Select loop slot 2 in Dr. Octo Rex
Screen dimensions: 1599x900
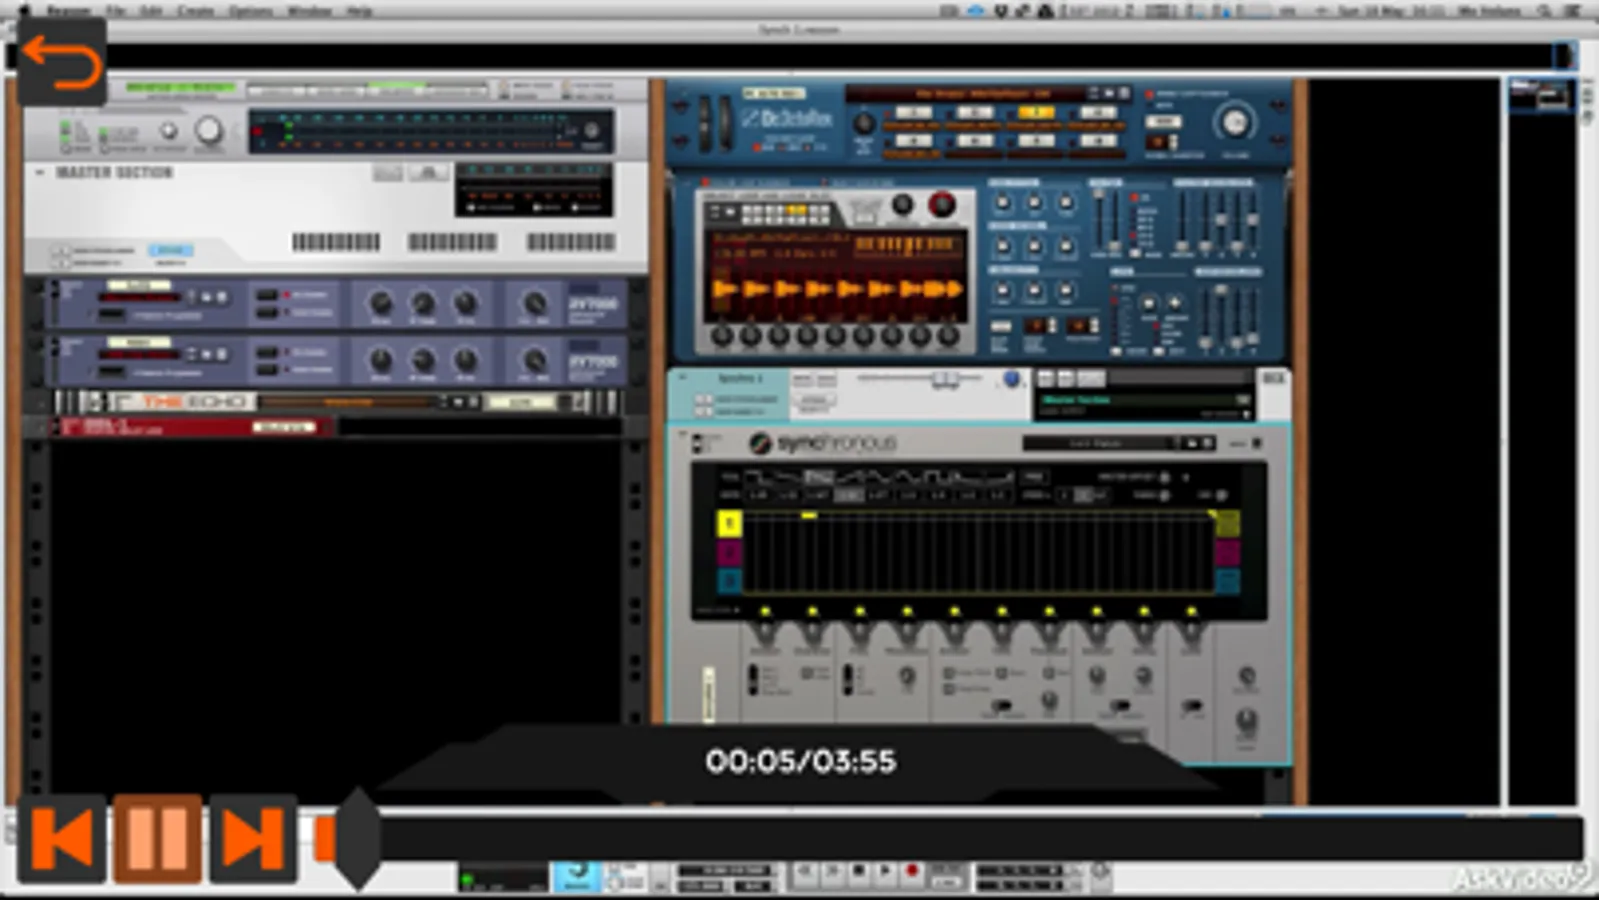tap(975, 113)
